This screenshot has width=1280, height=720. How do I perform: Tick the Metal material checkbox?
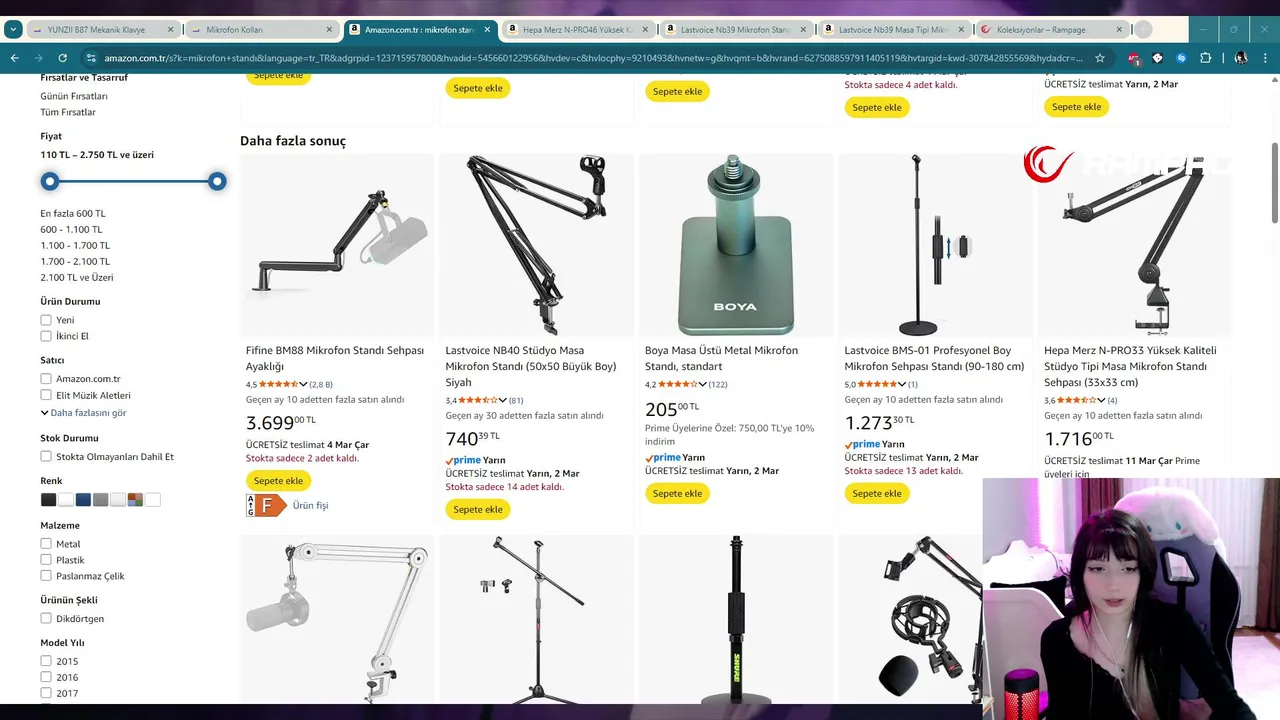pyautogui.click(x=46, y=544)
